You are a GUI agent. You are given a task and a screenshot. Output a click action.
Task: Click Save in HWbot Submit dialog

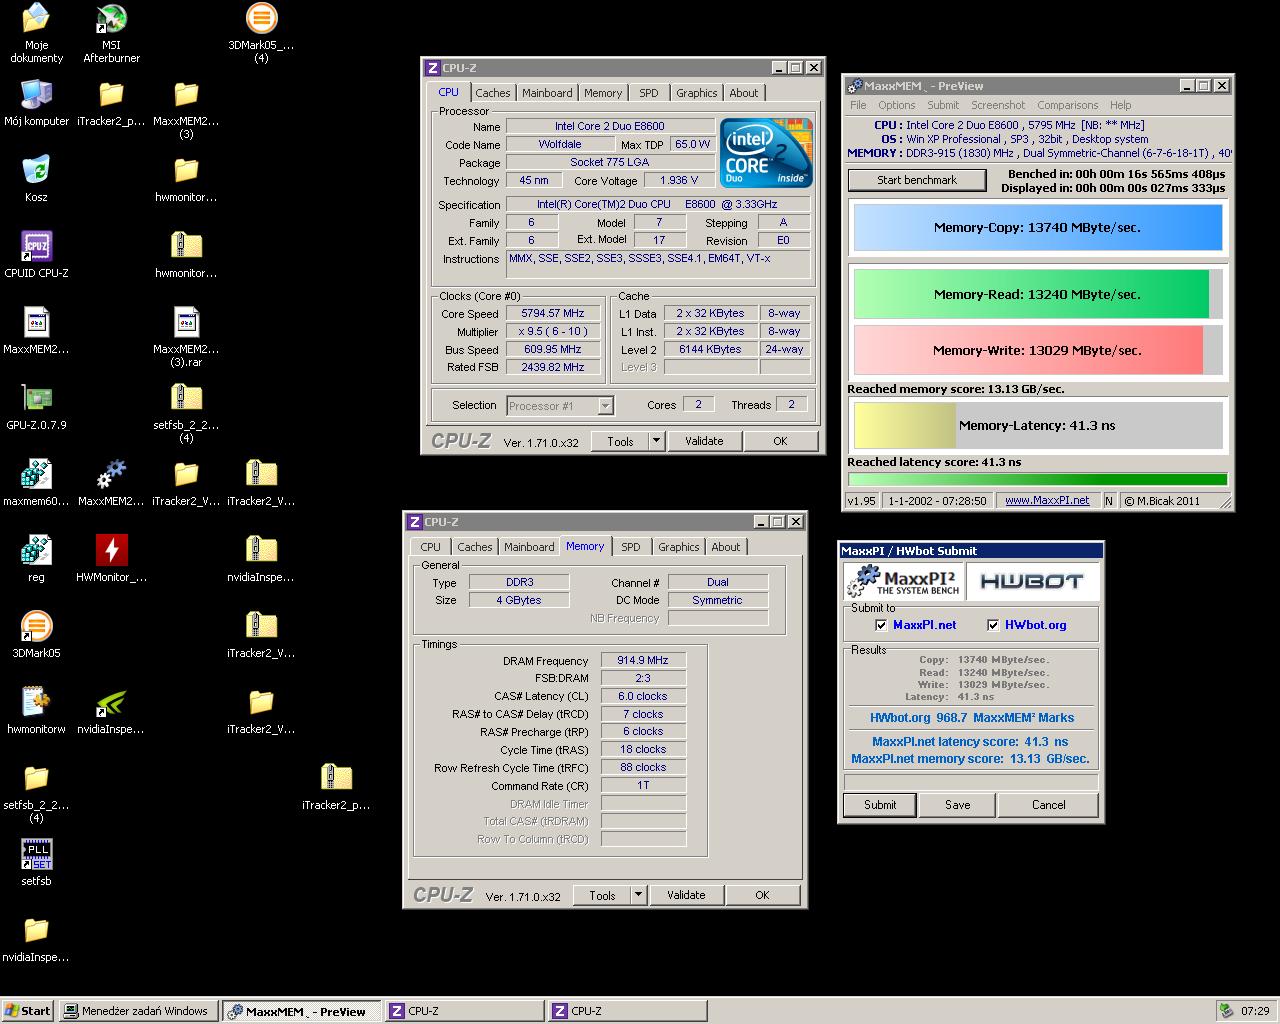click(957, 805)
